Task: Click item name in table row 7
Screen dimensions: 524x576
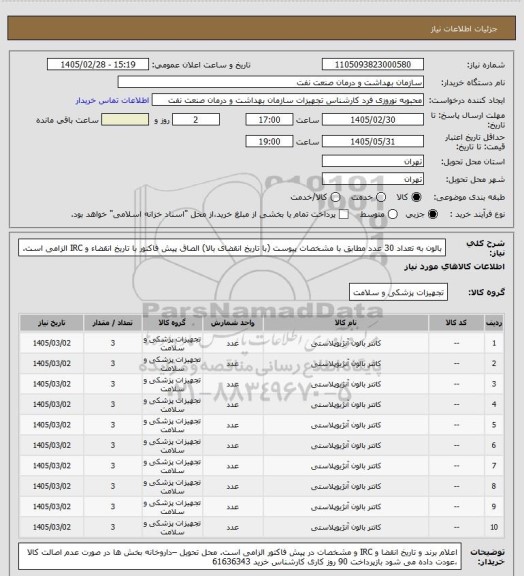Action: pyautogui.click(x=346, y=466)
